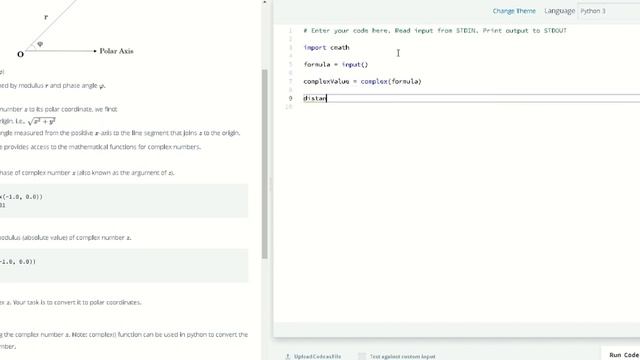Click the Upload Code as File link
The image size is (640, 360).
coord(318,356)
